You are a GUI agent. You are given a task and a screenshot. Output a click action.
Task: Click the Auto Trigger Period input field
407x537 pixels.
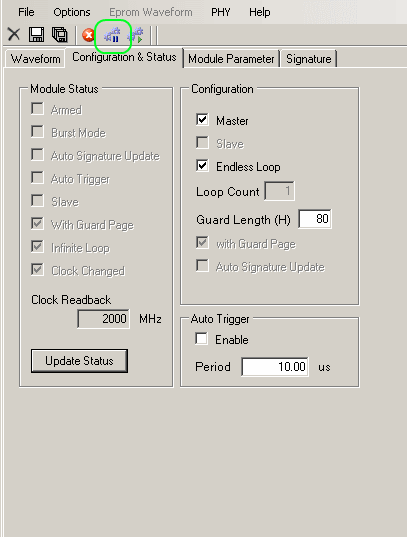tap(275, 367)
